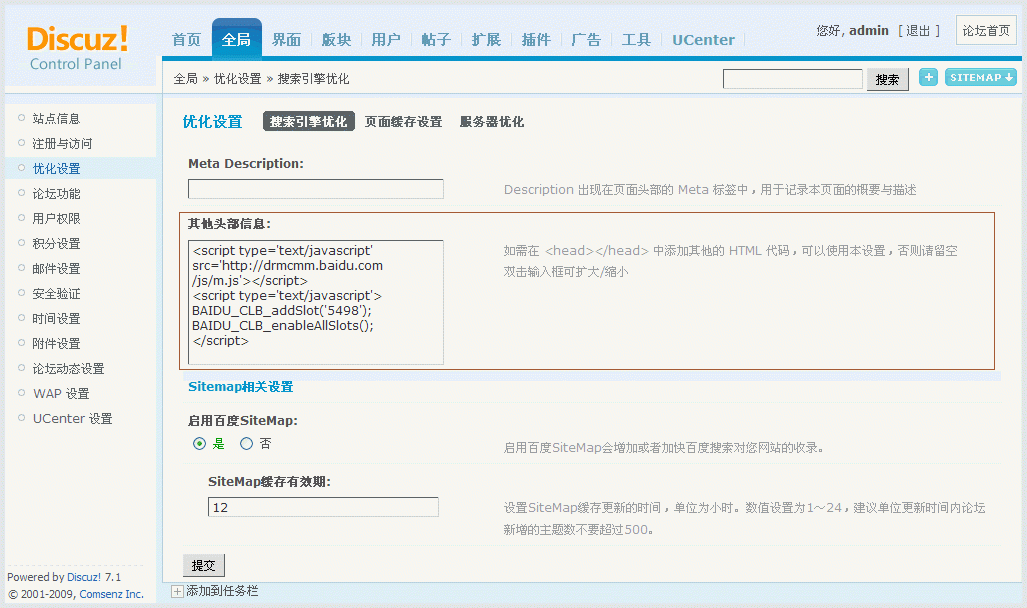This screenshot has width=1027, height=608.
Task: Open the SITEMAP dropdown button
Action: (980, 77)
